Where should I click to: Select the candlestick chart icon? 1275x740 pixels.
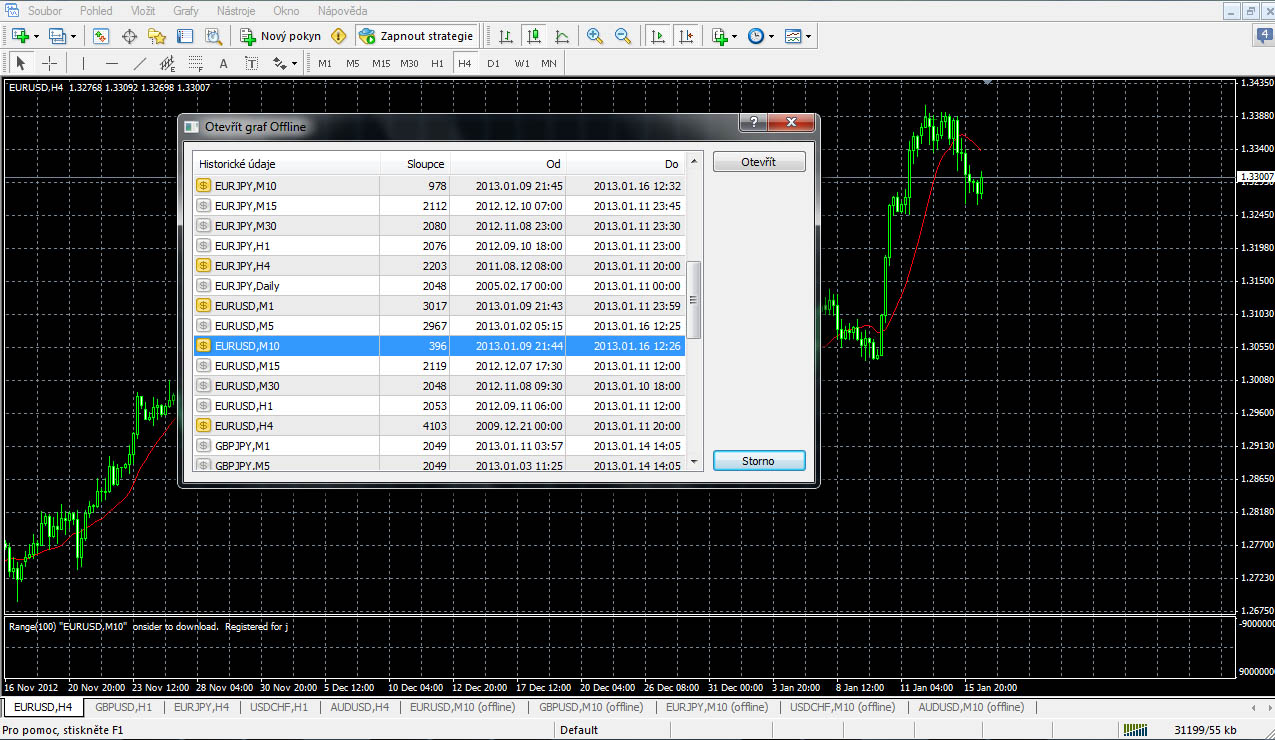click(x=534, y=36)
